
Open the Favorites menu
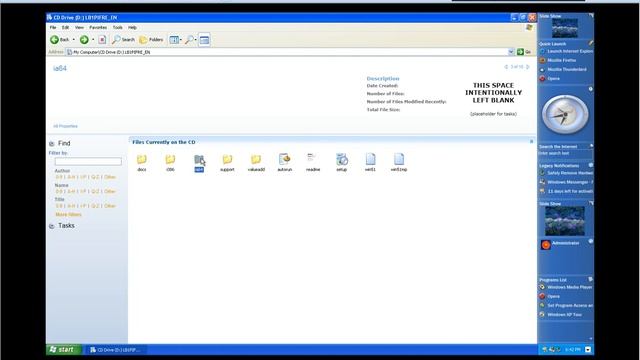tap(98, 27)
